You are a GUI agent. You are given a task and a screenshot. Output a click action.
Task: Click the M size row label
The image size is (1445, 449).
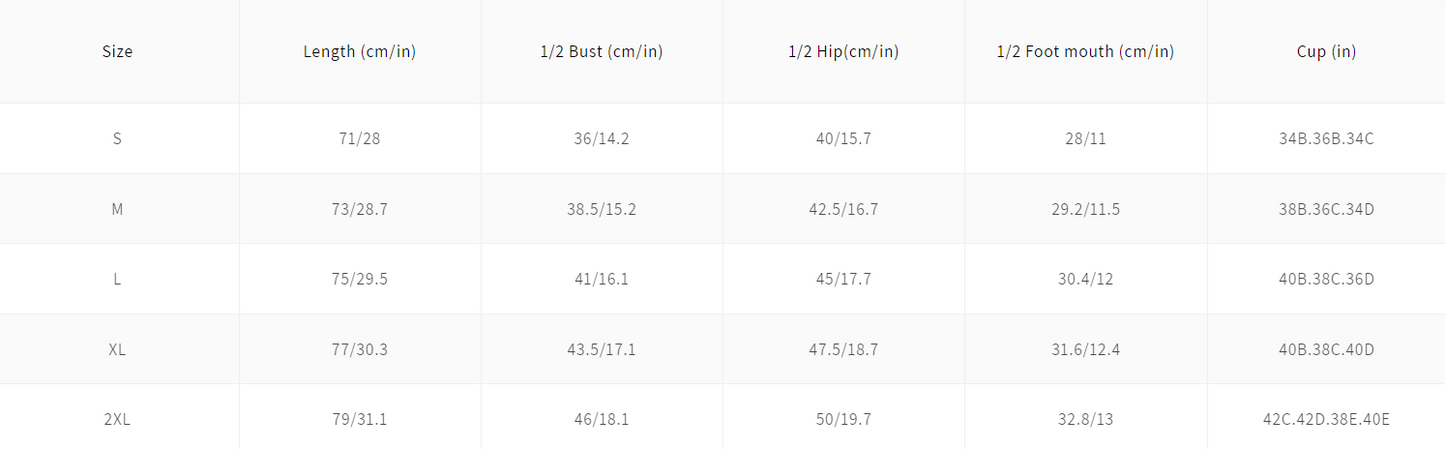tap(117, 209)
